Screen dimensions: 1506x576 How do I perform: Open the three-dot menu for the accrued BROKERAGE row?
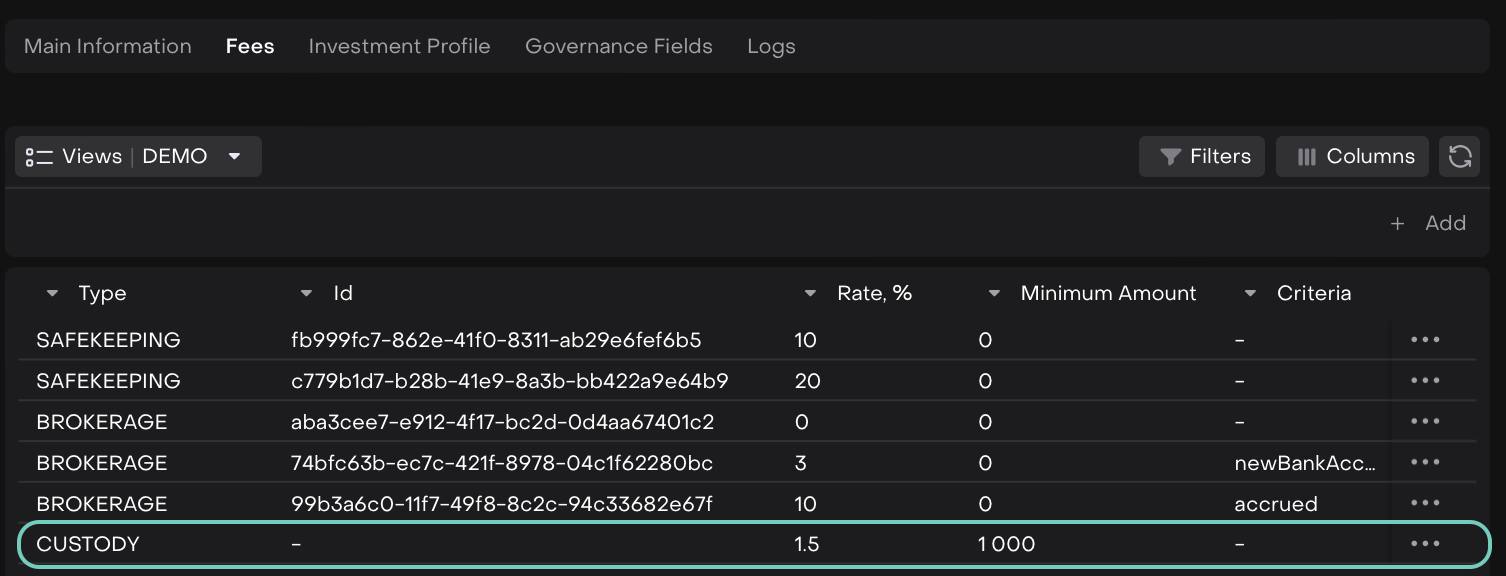1425,503
